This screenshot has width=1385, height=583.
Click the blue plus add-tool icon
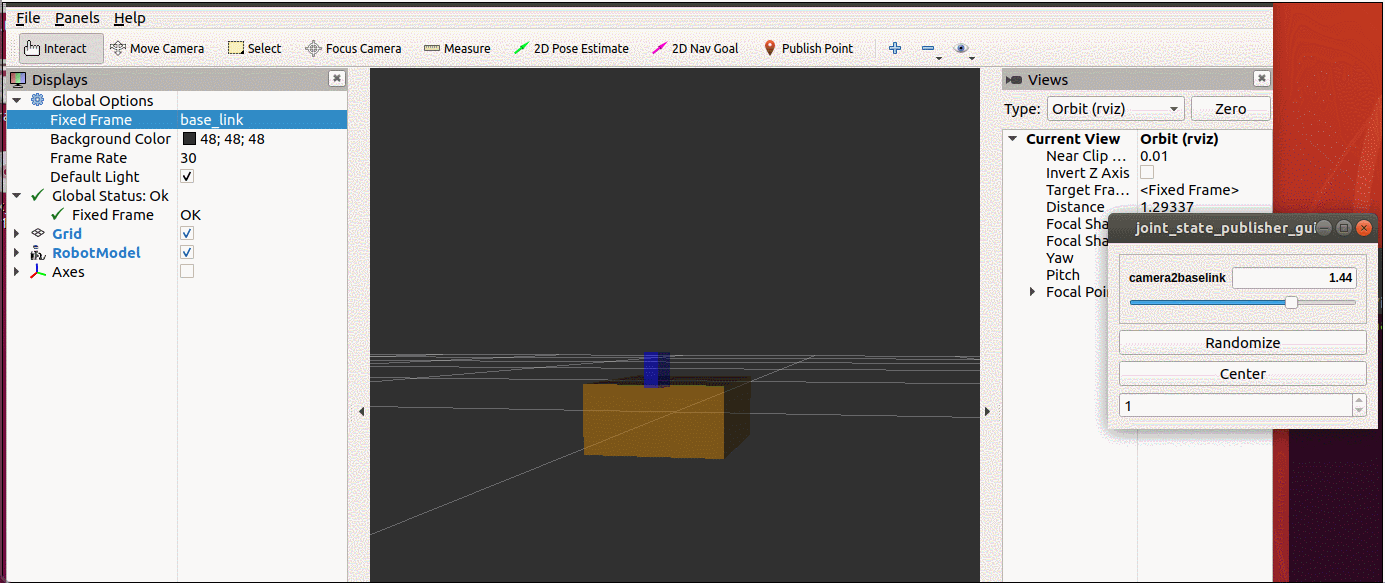pos(895,48)
